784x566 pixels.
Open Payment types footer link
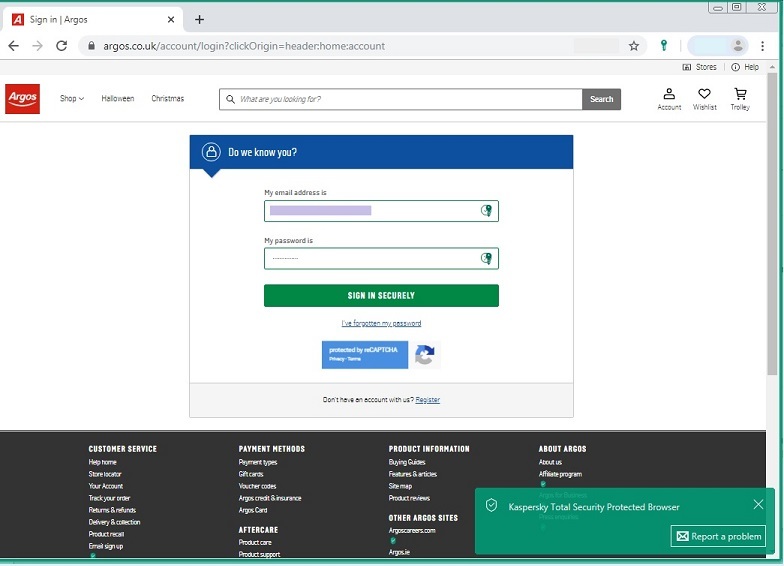258,462
